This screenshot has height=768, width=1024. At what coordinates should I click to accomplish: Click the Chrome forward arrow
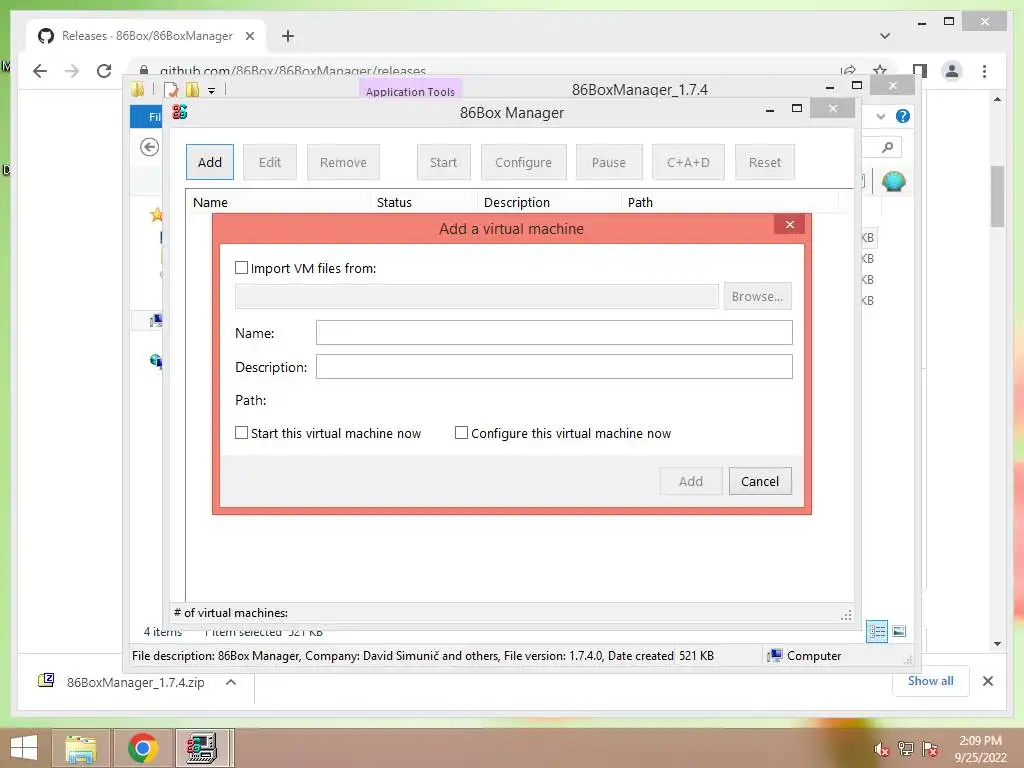[72, 71]
